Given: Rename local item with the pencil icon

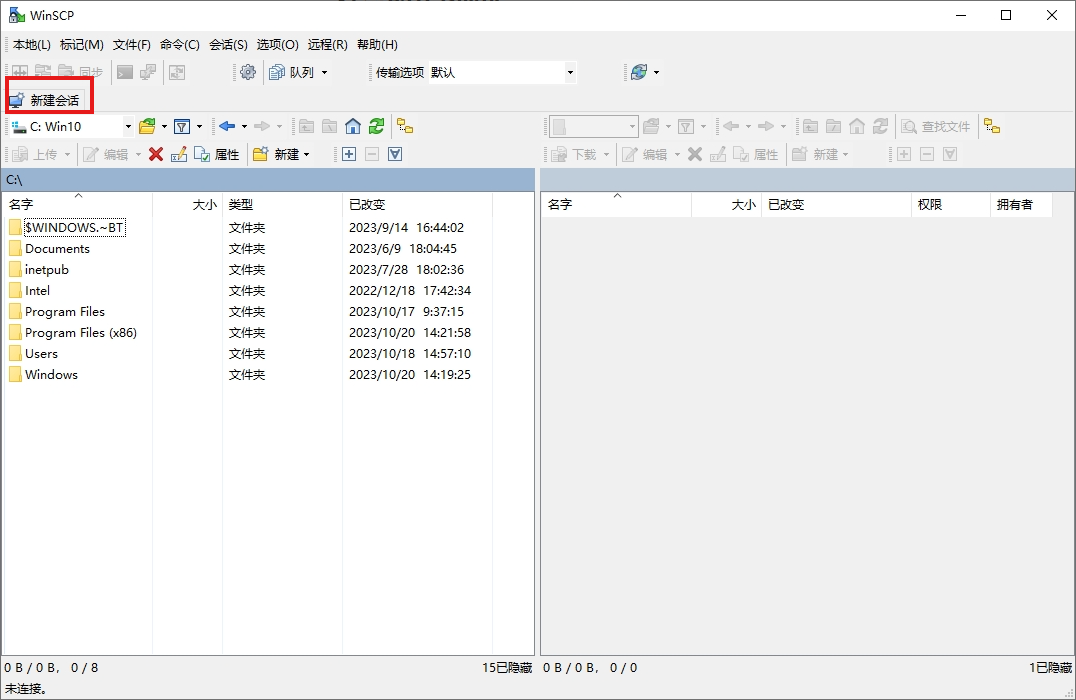Looking at the screenshot, I should (178, 154).
